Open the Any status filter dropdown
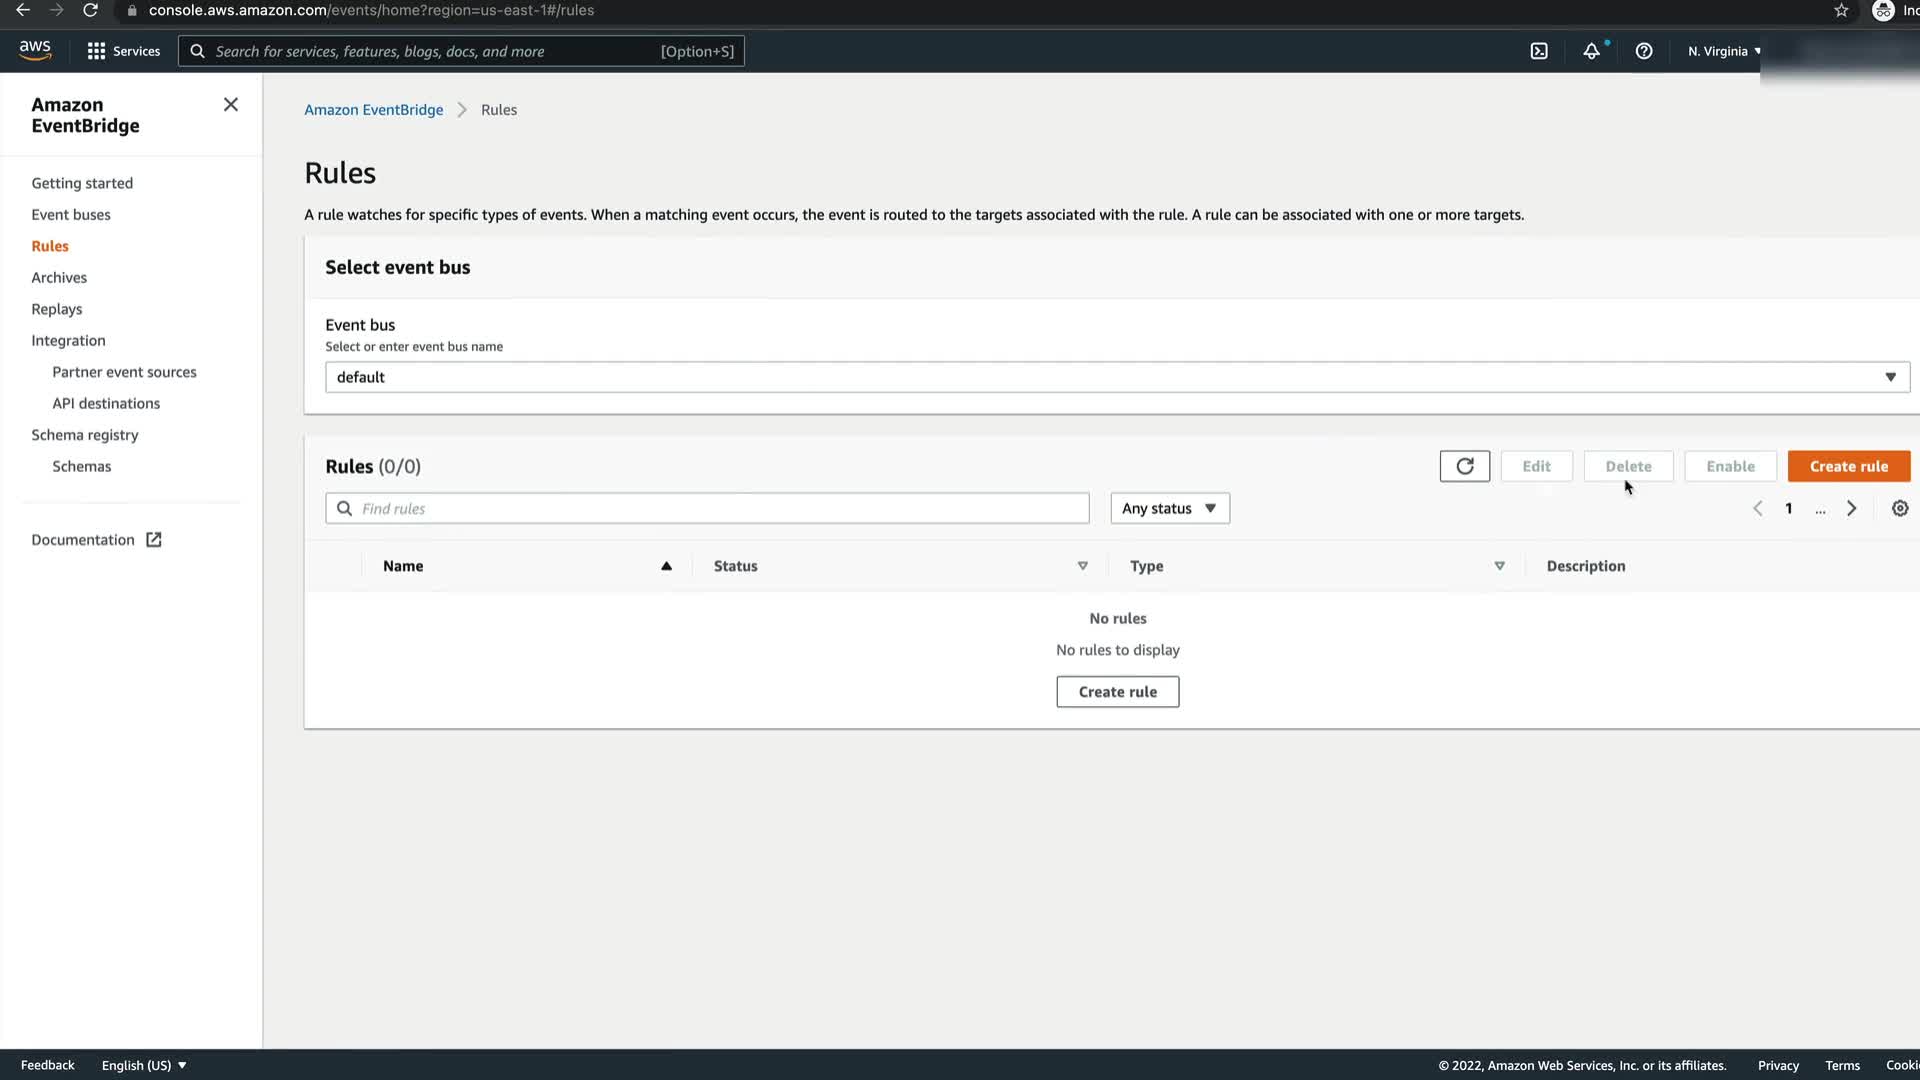This screenshot has width=1920, height=1080. pos(1169,508)
